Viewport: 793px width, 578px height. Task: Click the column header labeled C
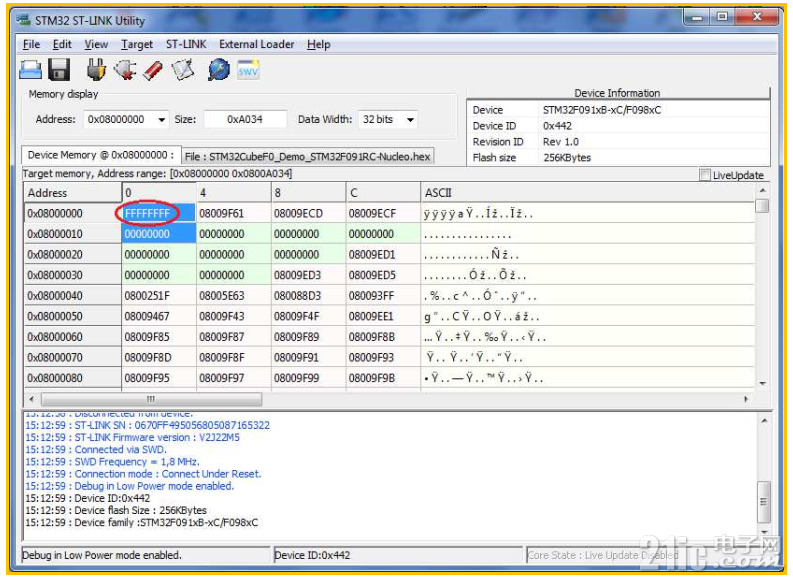(383, 193)
